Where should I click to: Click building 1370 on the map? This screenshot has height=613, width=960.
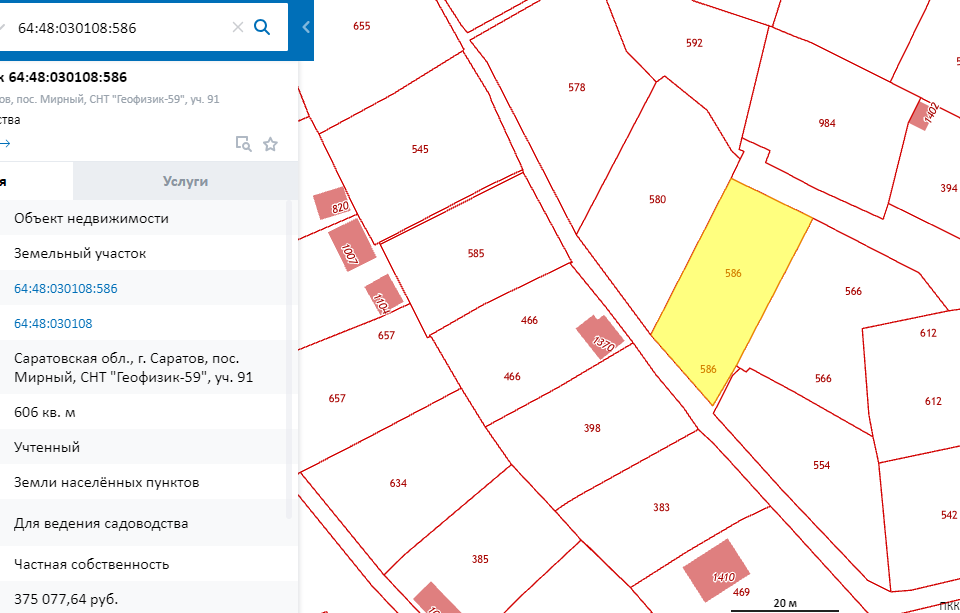(x=599, y=336)
